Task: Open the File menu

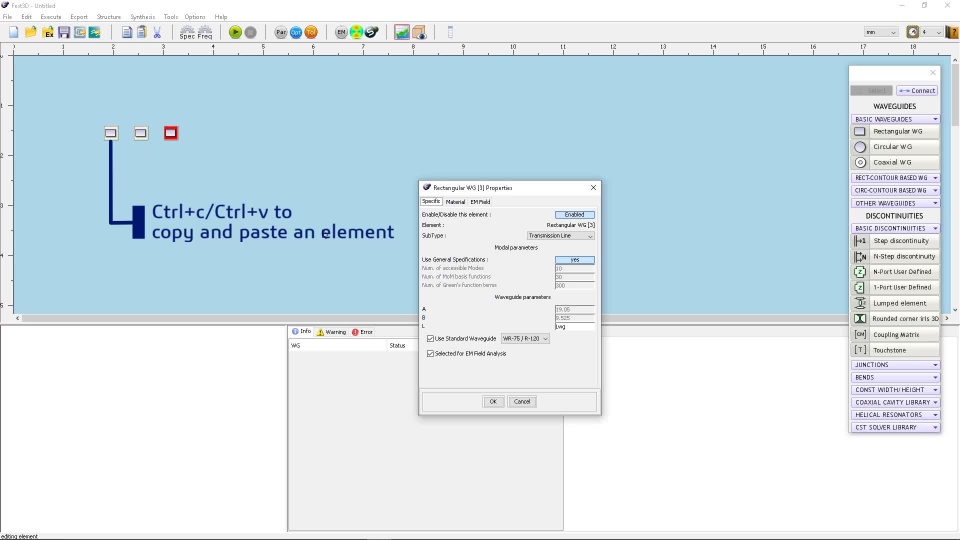Action: (x=7, y=17)
